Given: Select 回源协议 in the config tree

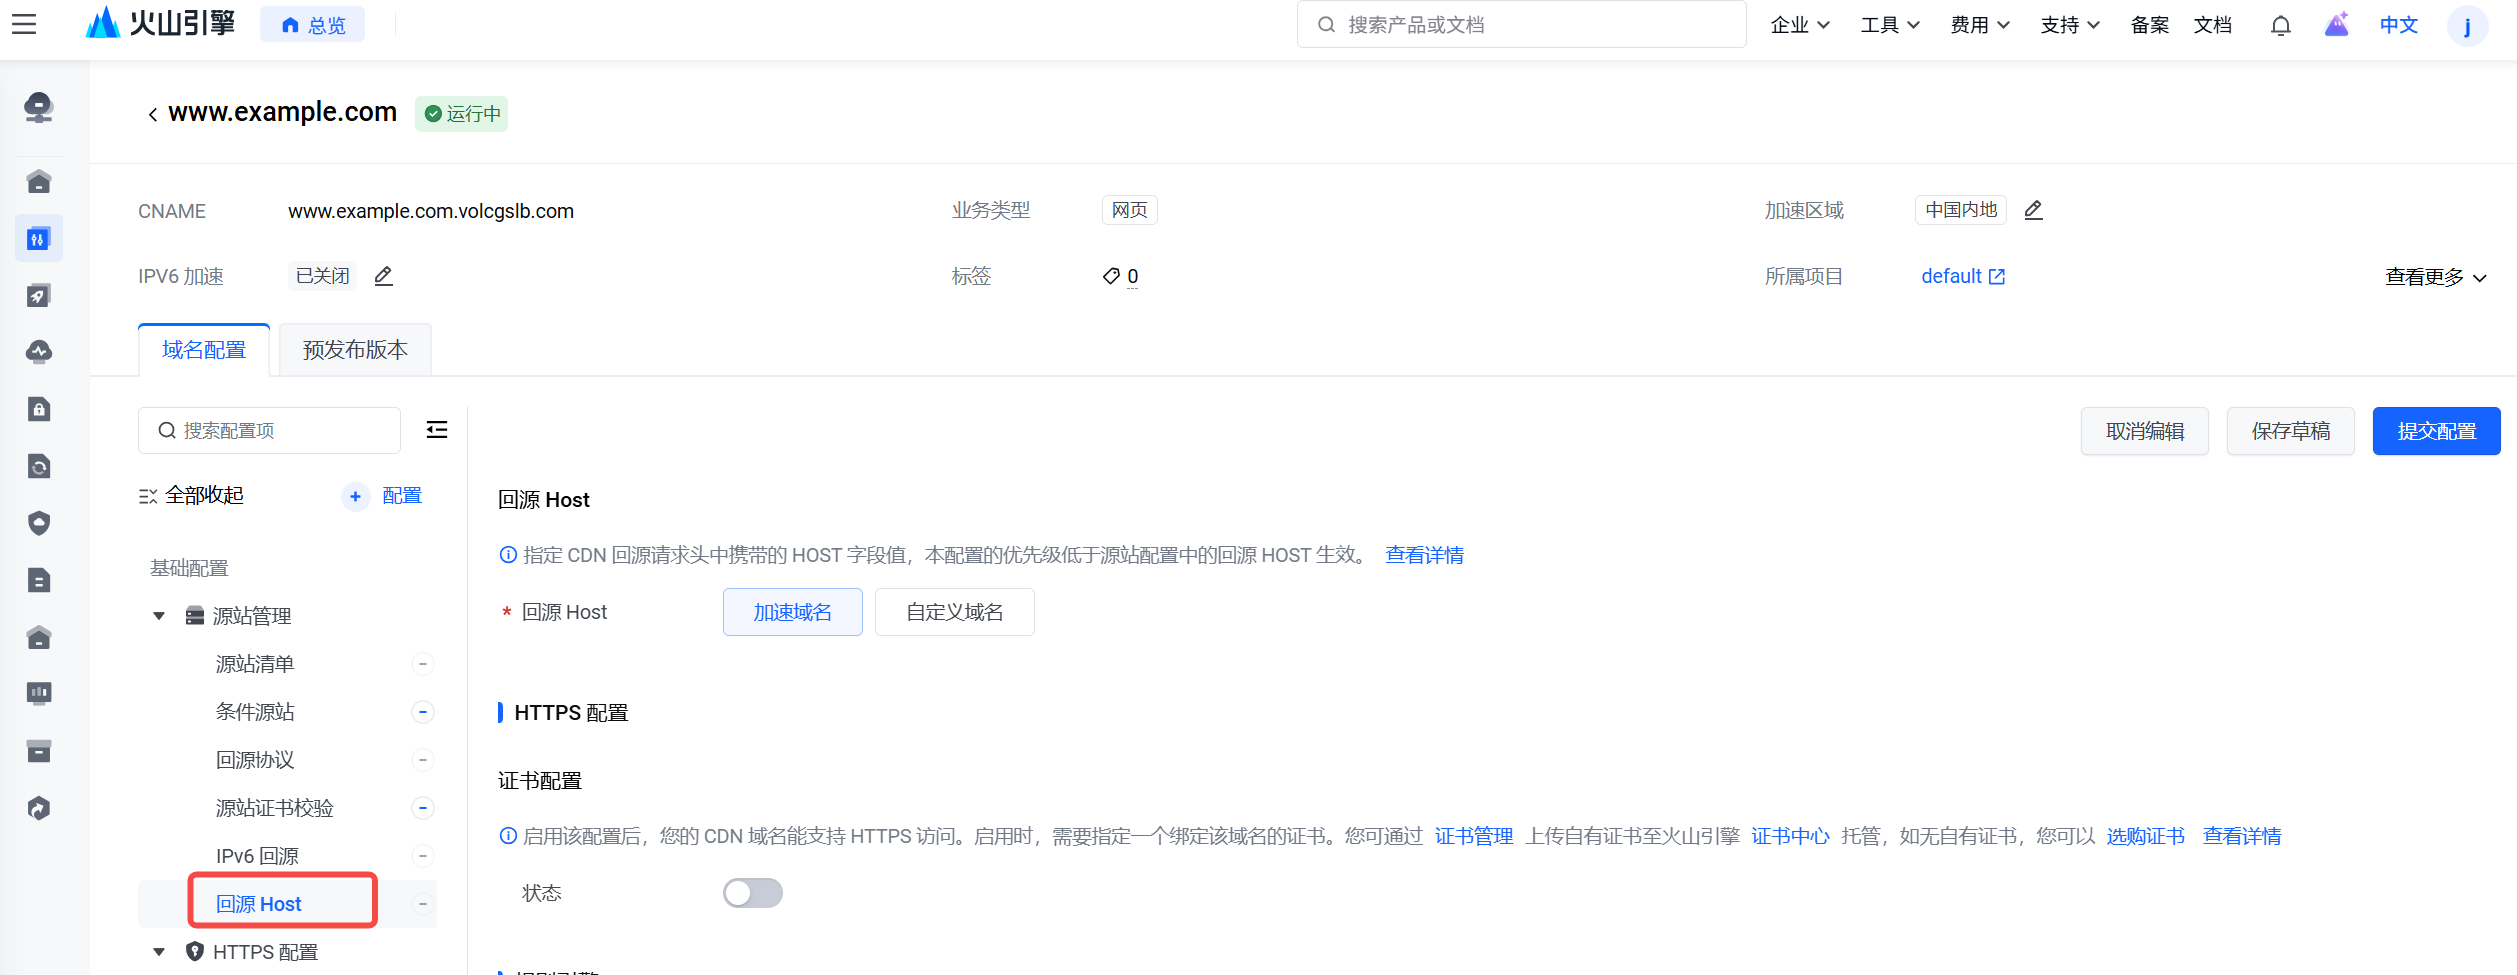Looking at the screenshot, I should [255, 760].
